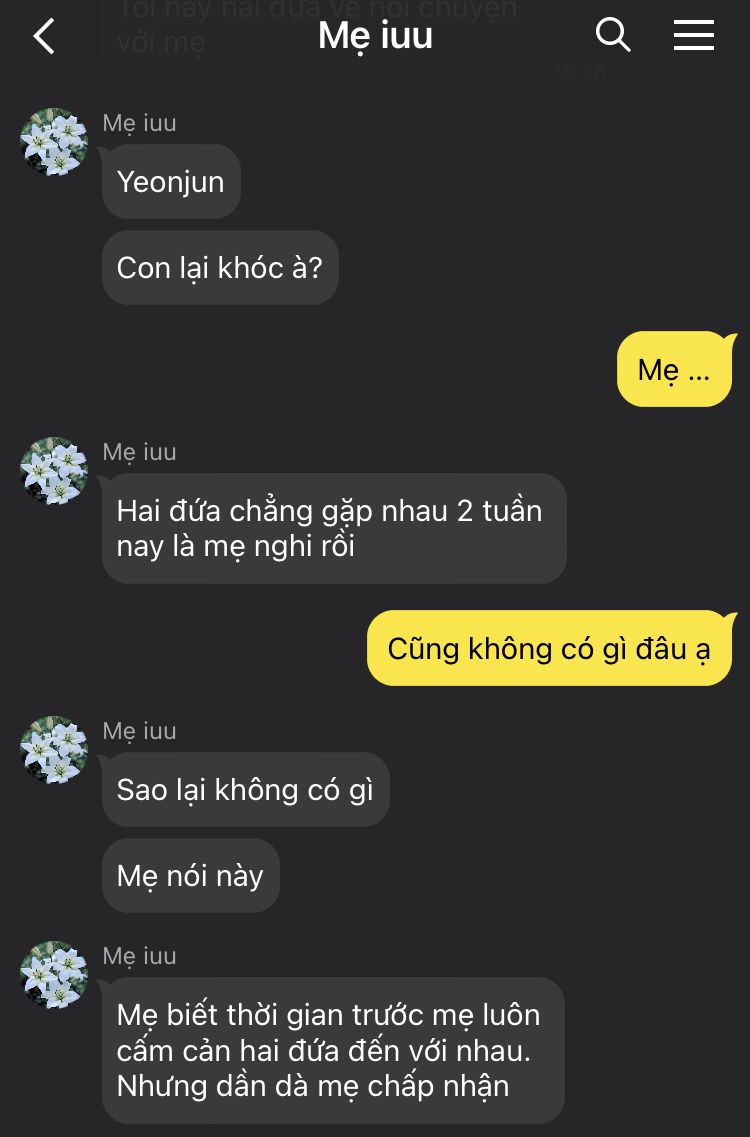Image resolution: width=750 pixels, height=1137 pixels.
Task: Open search in the chat
Action: pyautogui.click(x=613, y=35)
